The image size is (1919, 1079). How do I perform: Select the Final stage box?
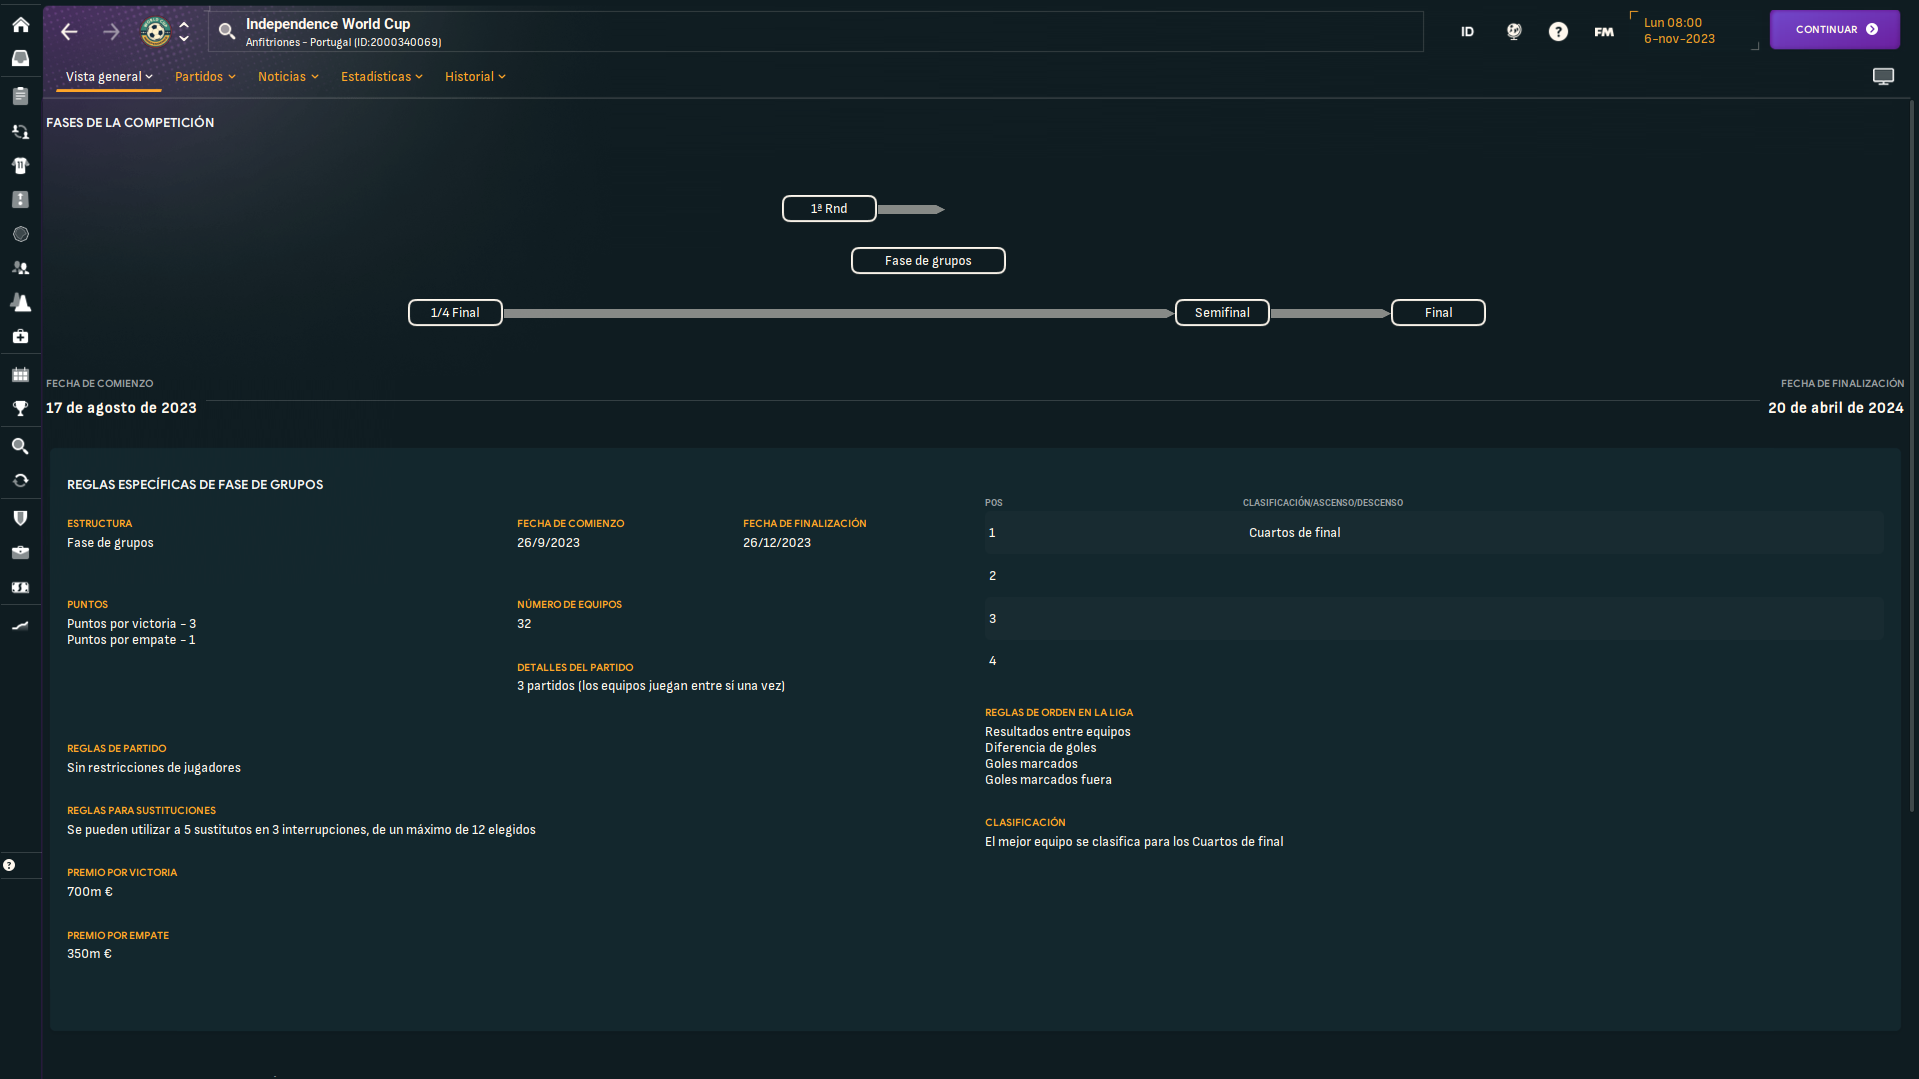click(1438, 312)
